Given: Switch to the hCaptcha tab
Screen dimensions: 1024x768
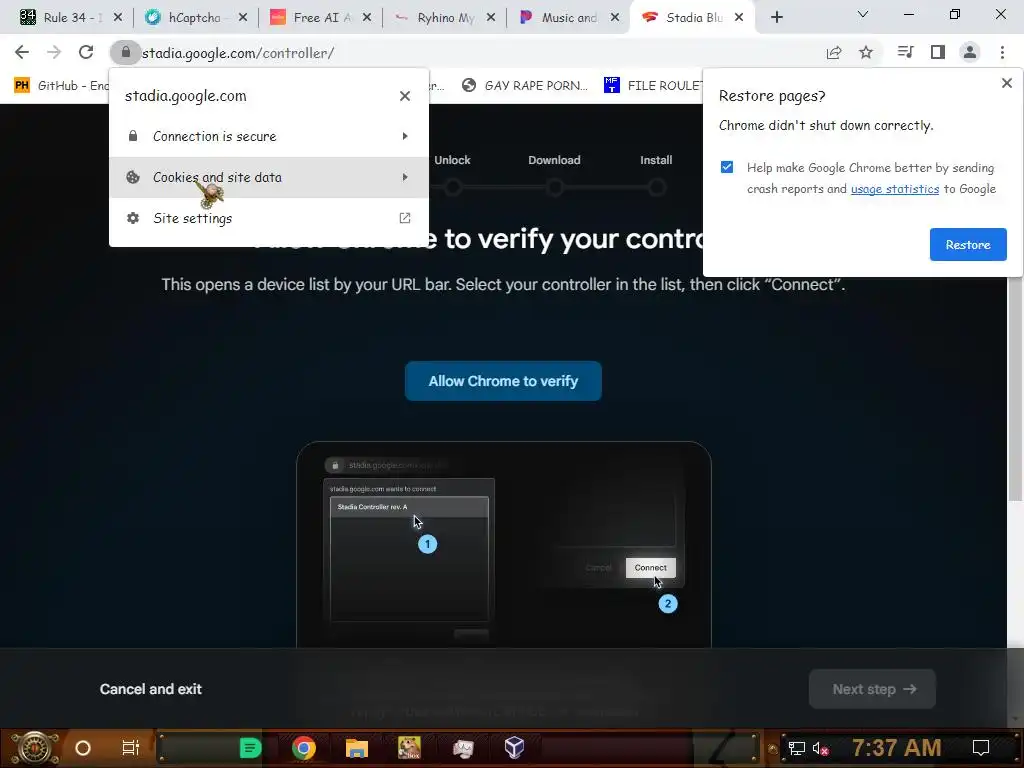Looking at the screenshot, I should tap(196, 18).
